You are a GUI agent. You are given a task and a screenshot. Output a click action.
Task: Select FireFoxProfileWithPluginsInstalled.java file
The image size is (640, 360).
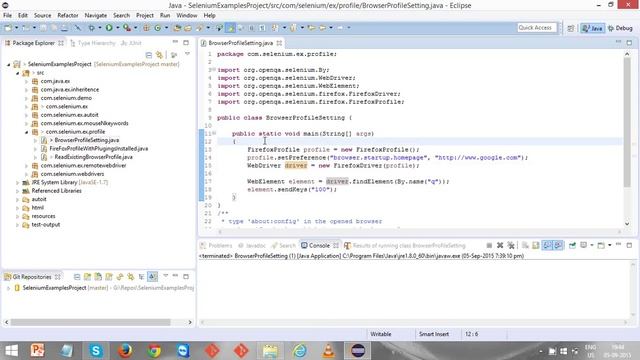click(99, 149)
